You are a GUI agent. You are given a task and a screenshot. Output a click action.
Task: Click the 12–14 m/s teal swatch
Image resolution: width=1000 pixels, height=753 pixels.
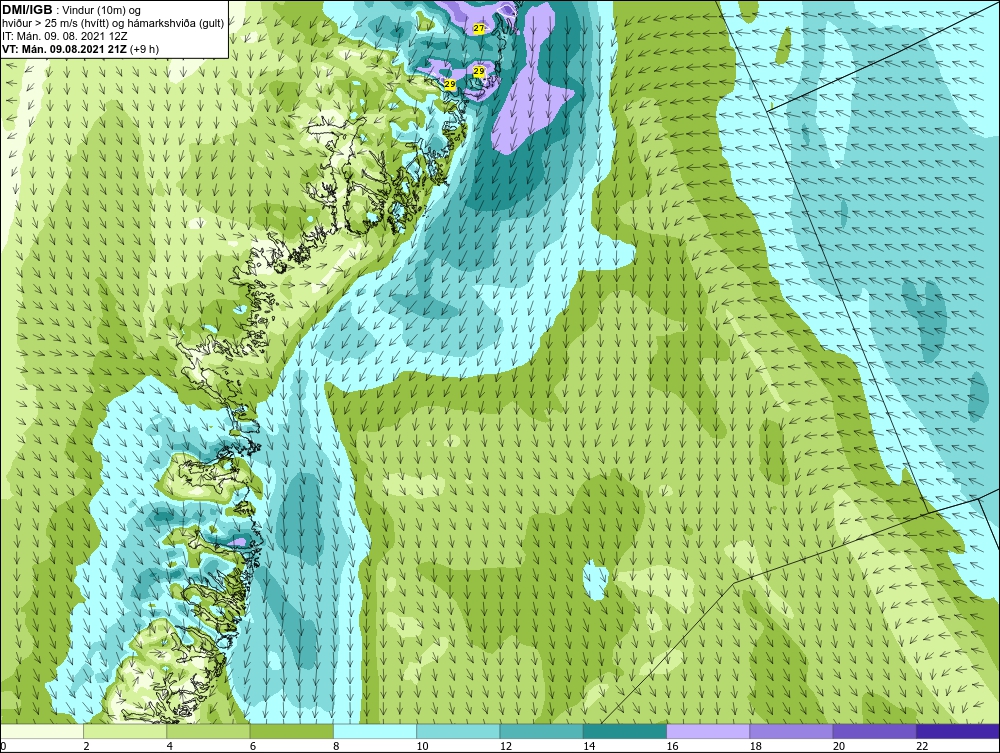pos(541,731)
